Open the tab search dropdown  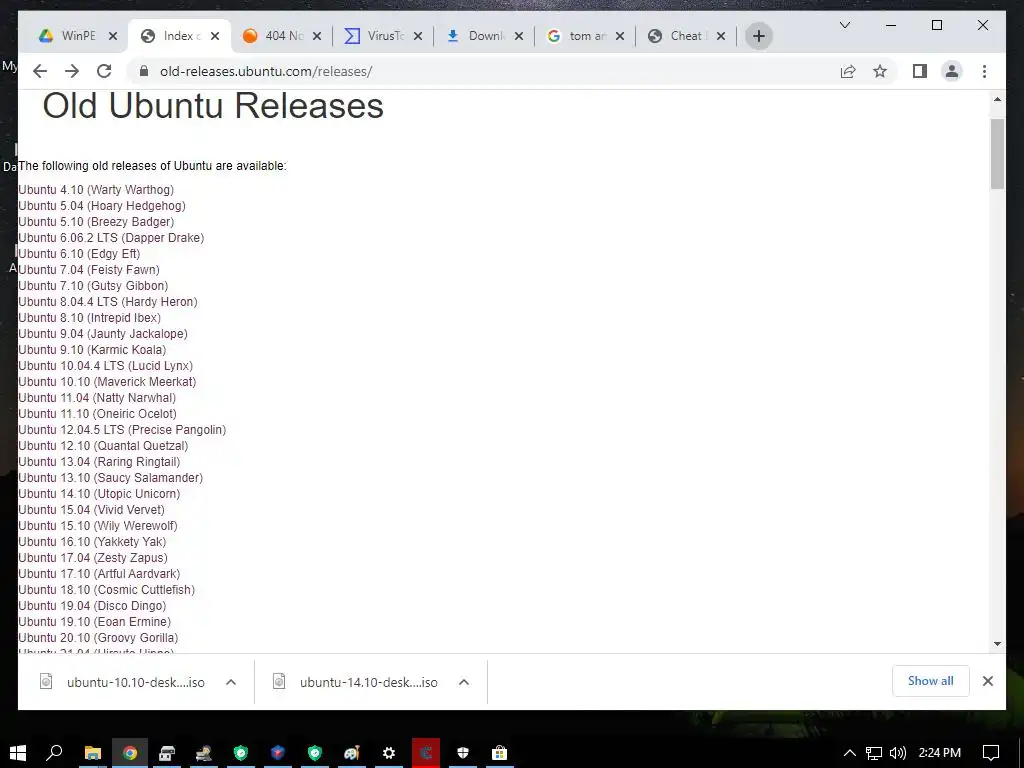pyautogui.click(x=844, y=25)
